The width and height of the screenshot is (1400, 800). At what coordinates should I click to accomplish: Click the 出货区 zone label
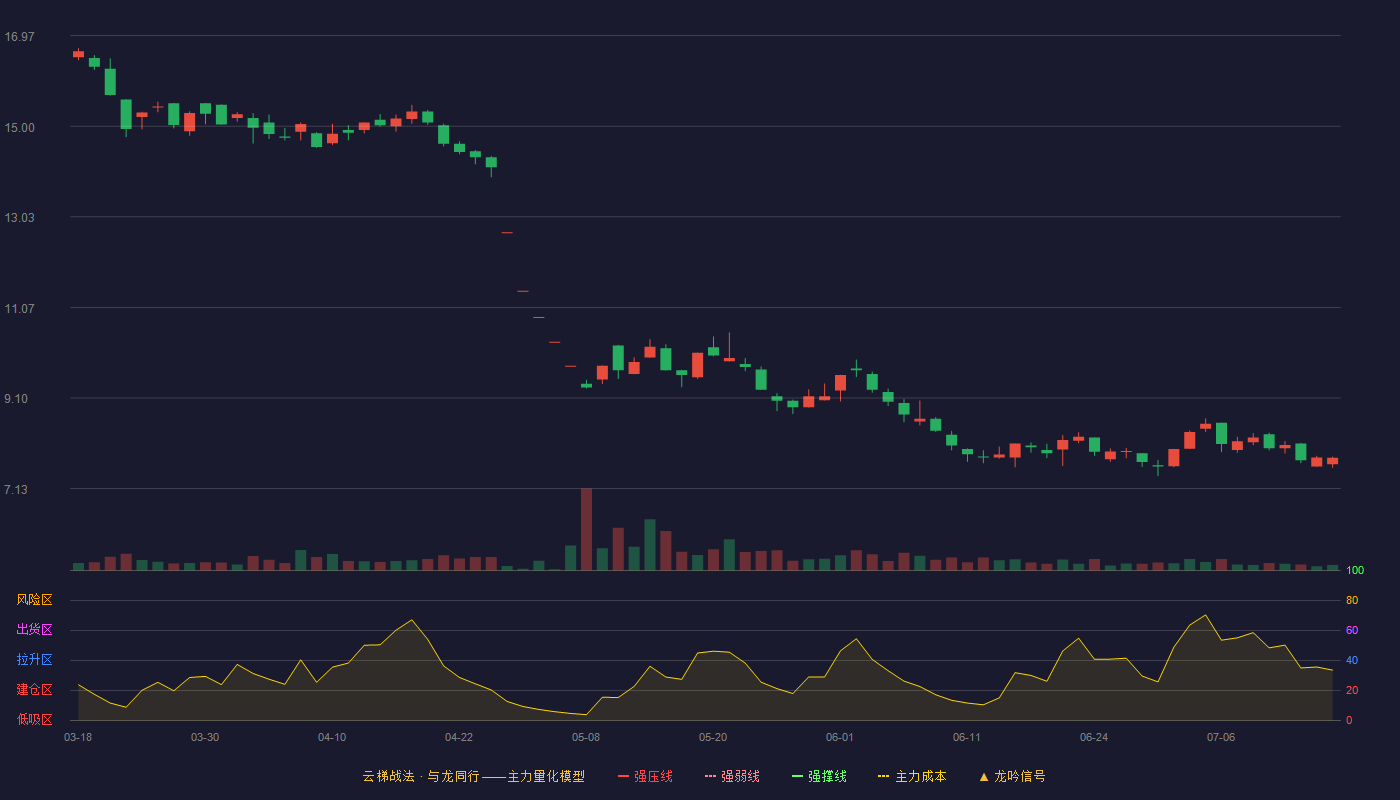34,630
